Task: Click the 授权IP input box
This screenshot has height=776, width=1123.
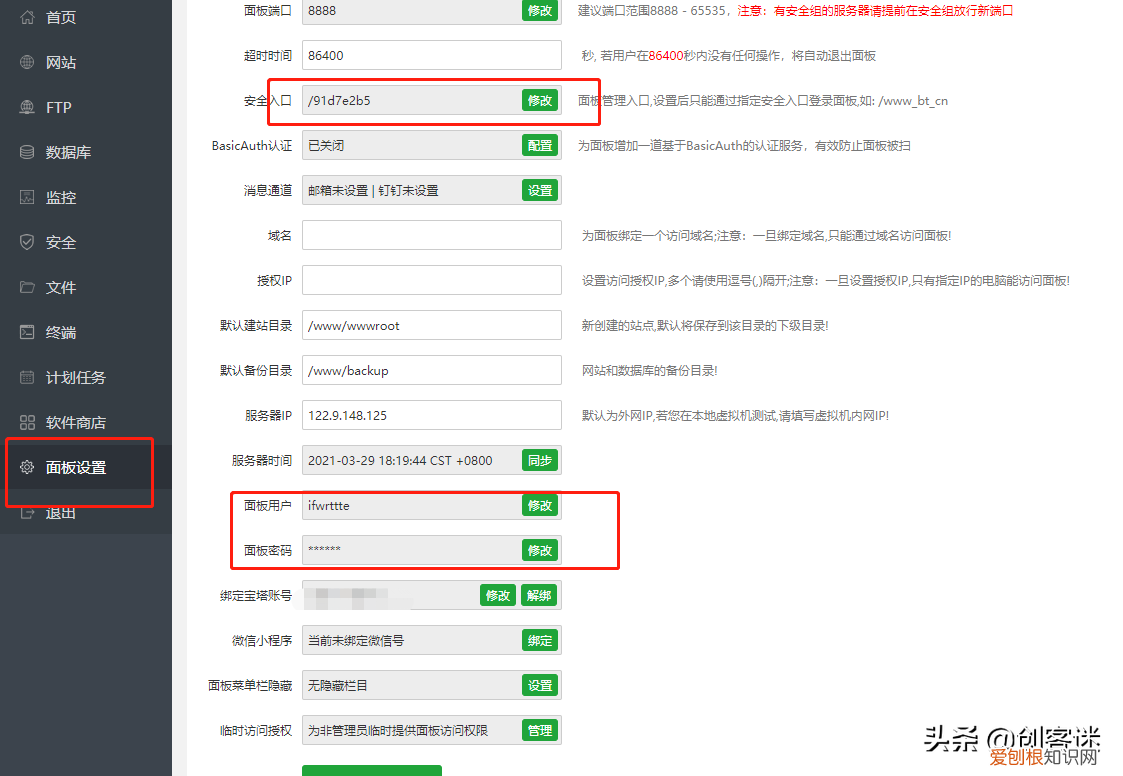Action: tap(431, 280)
